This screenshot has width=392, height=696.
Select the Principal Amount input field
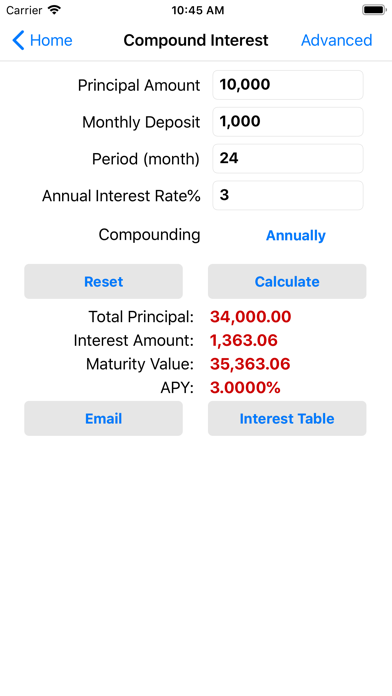click(288, 85)
